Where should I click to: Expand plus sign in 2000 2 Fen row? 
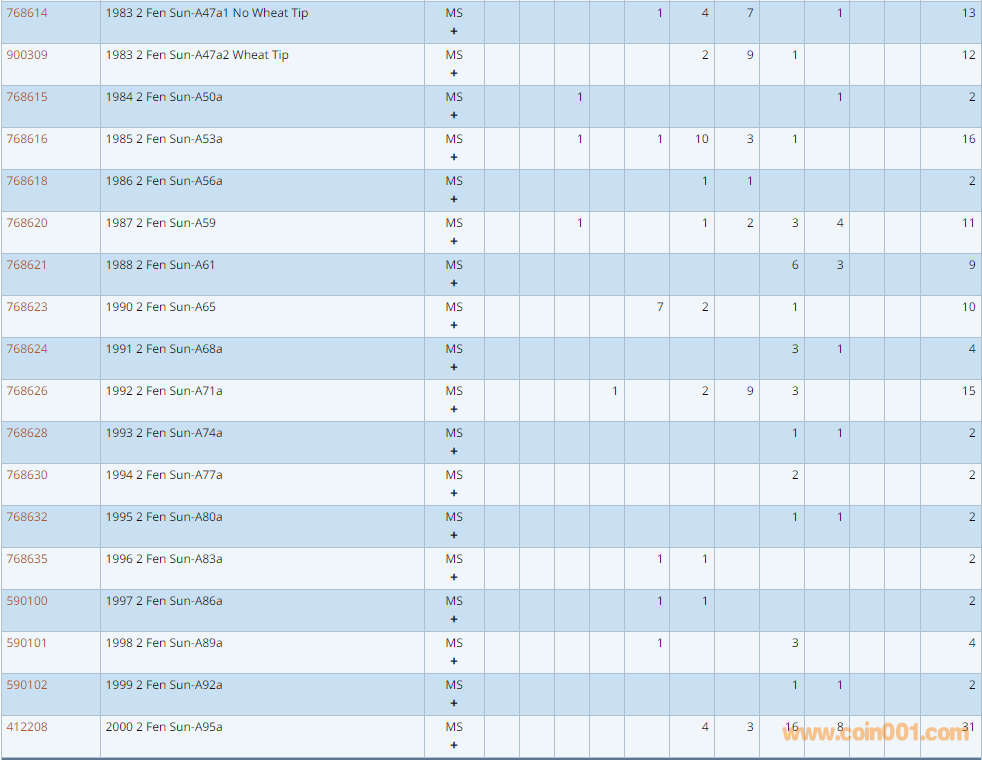[x=454, y=745]
